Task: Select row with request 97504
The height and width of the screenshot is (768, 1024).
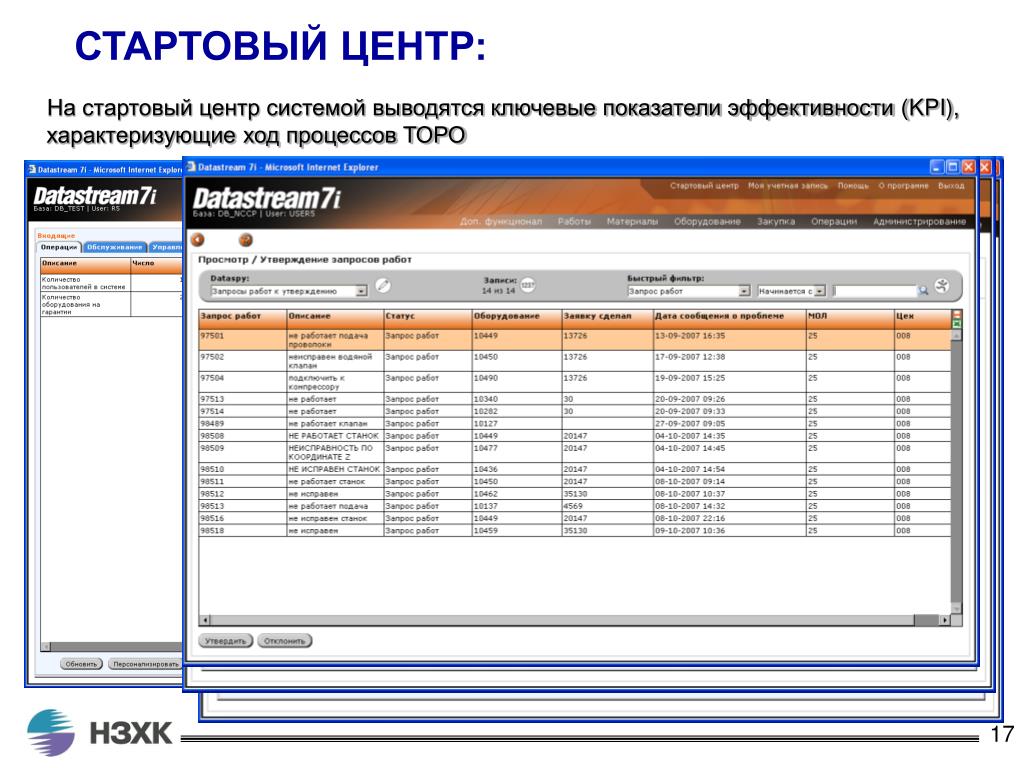Action: [x=575, y=382]
